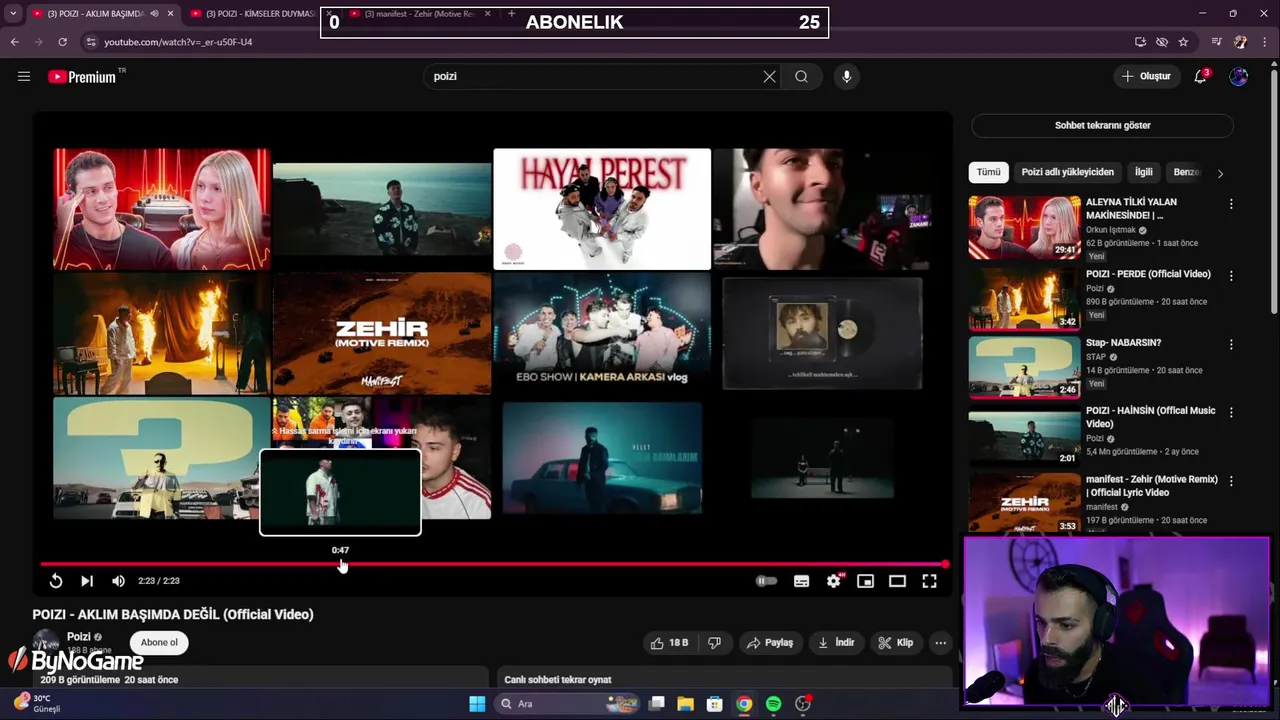This screenshot has height=720, width=1280.
Task: Click the playhead dot at end of timeline
Action: (x=944, y=564)
